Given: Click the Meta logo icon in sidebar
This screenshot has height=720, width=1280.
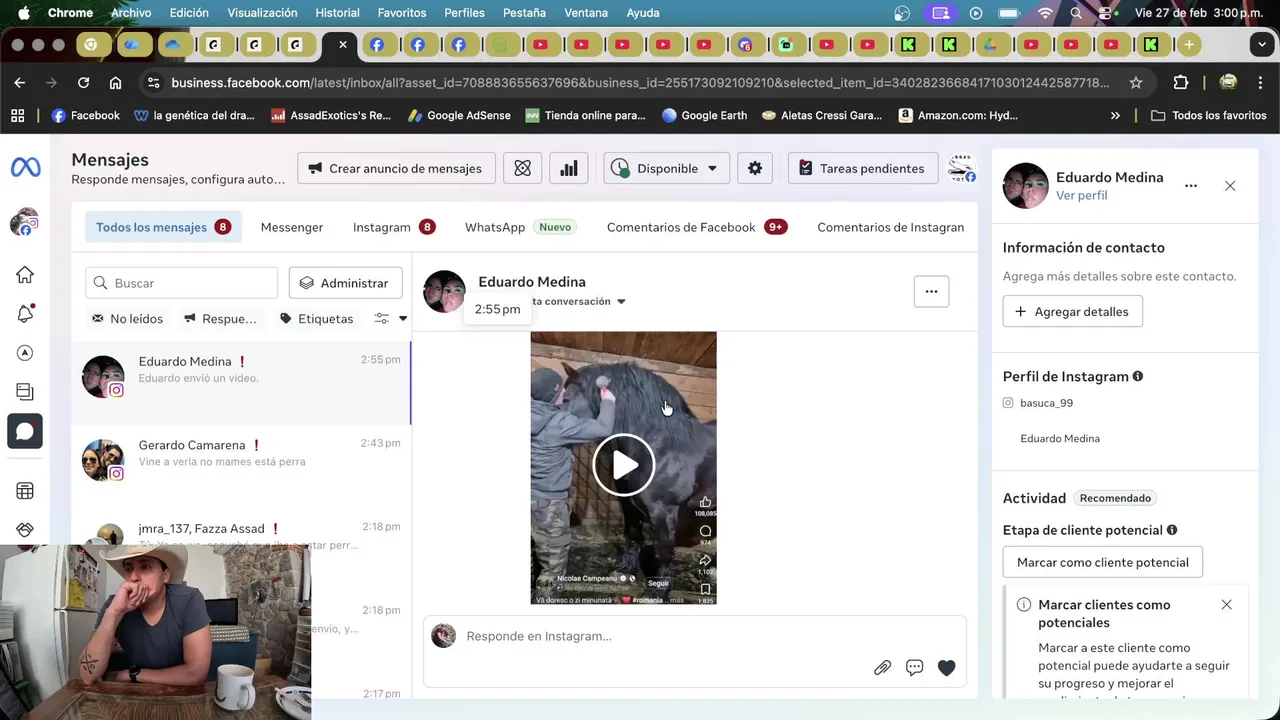Looking at the screenshot, I should (26, 168).
